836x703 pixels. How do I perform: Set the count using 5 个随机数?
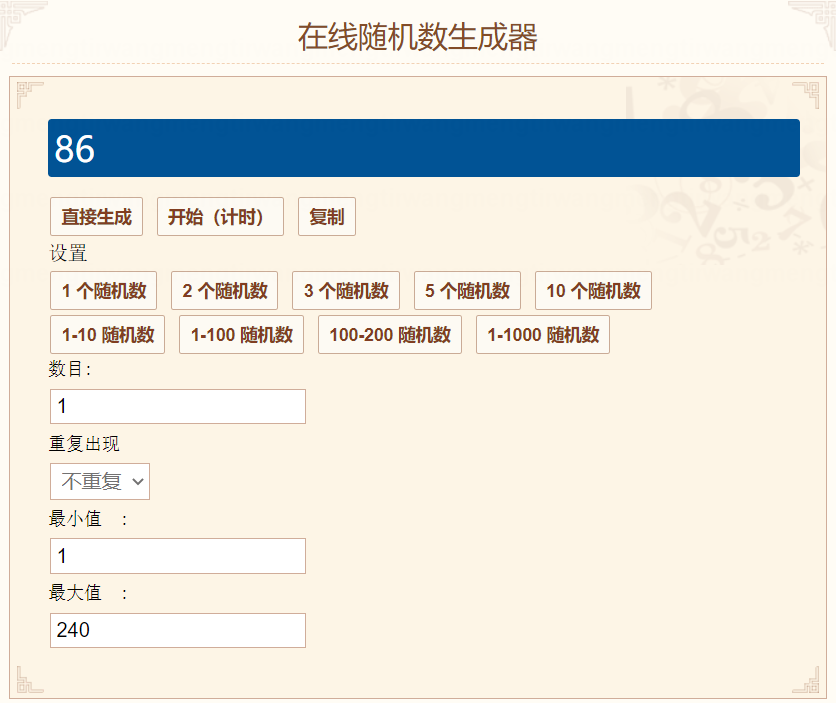[x=467, y=291]
